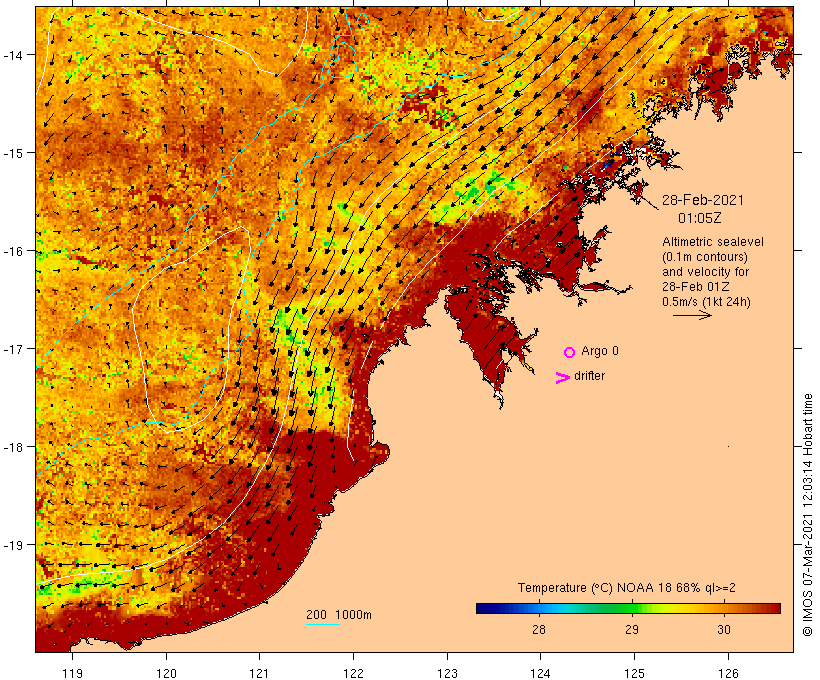
Task: Click the '29' colorbar tick label
Action: click(x=632, y=629)
